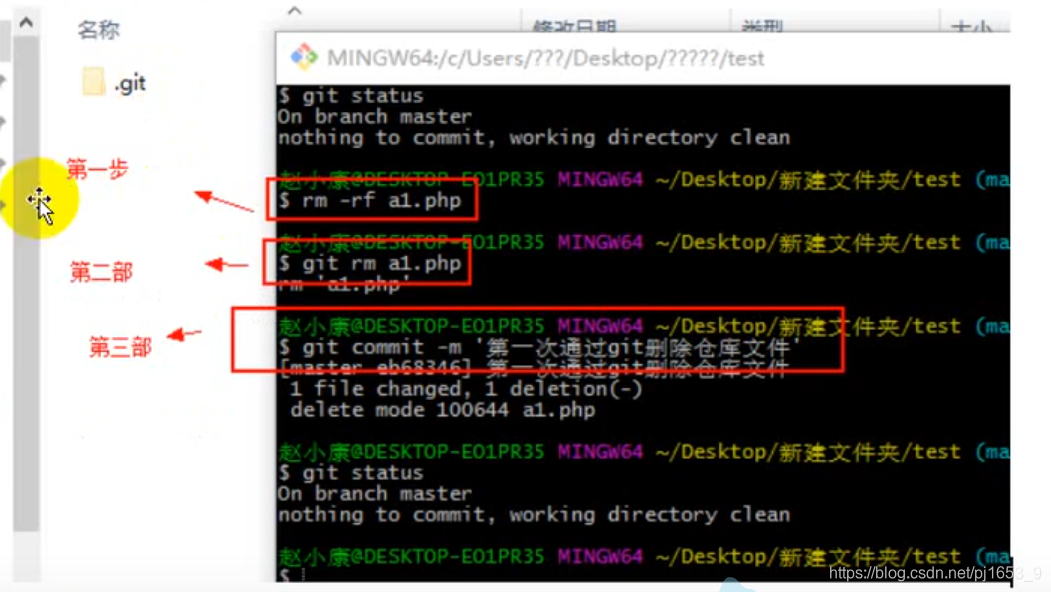The image size is (1051, 592).
Task: Click first 'nothing to commit, working directory clean' line
Action: pyautogui.click(x=534, y=137)
